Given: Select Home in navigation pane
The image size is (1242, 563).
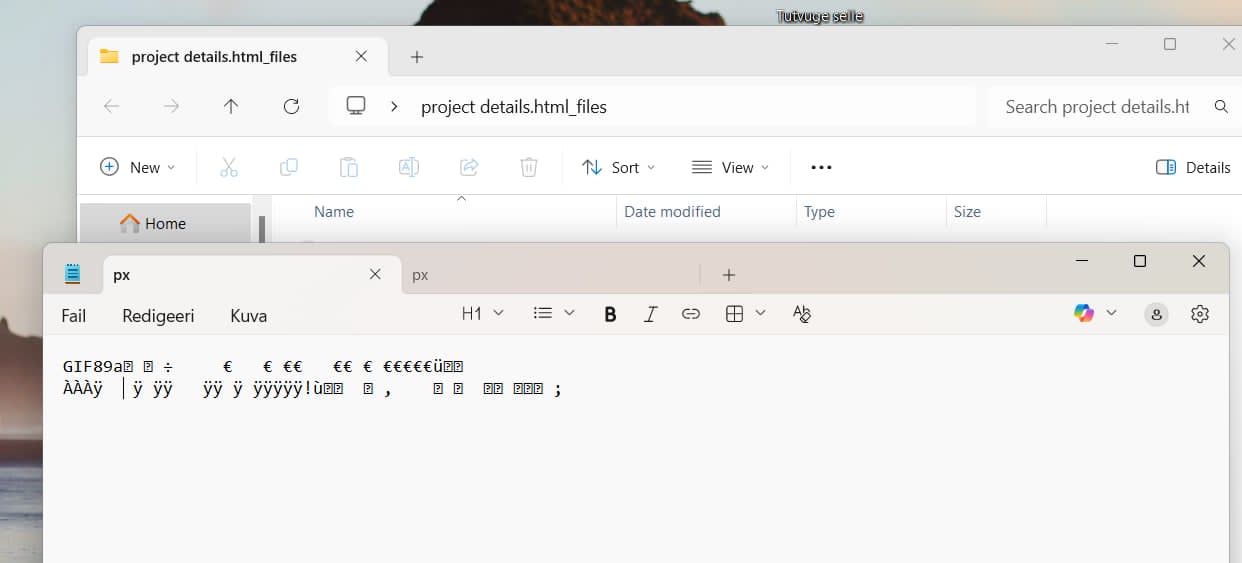Looking at the screenshot, I should (x=164, y=224).
